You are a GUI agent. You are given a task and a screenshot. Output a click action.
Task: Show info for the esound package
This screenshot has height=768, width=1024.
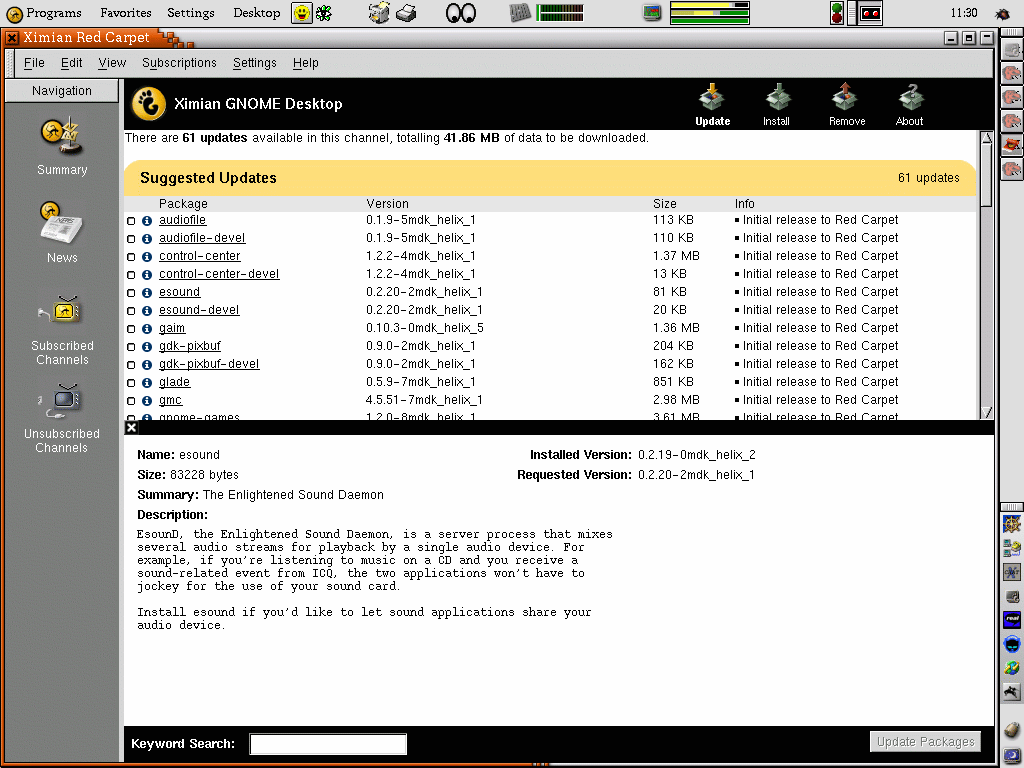click(x=147, y=293)
